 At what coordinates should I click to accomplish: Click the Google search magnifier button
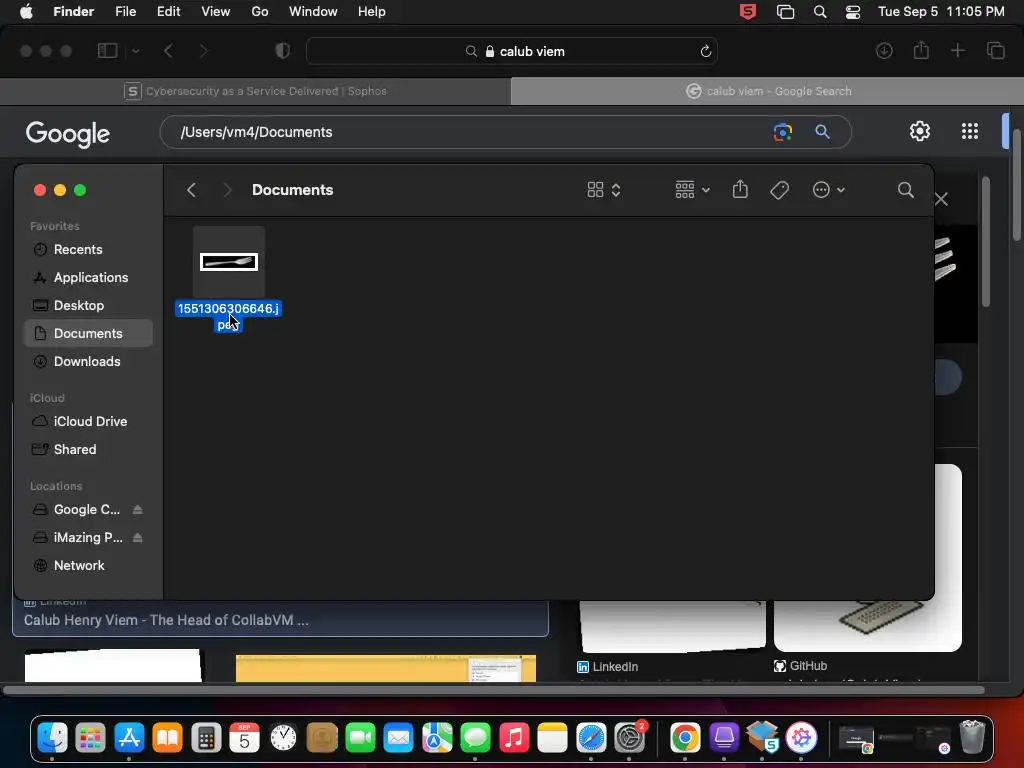point(822,132)
